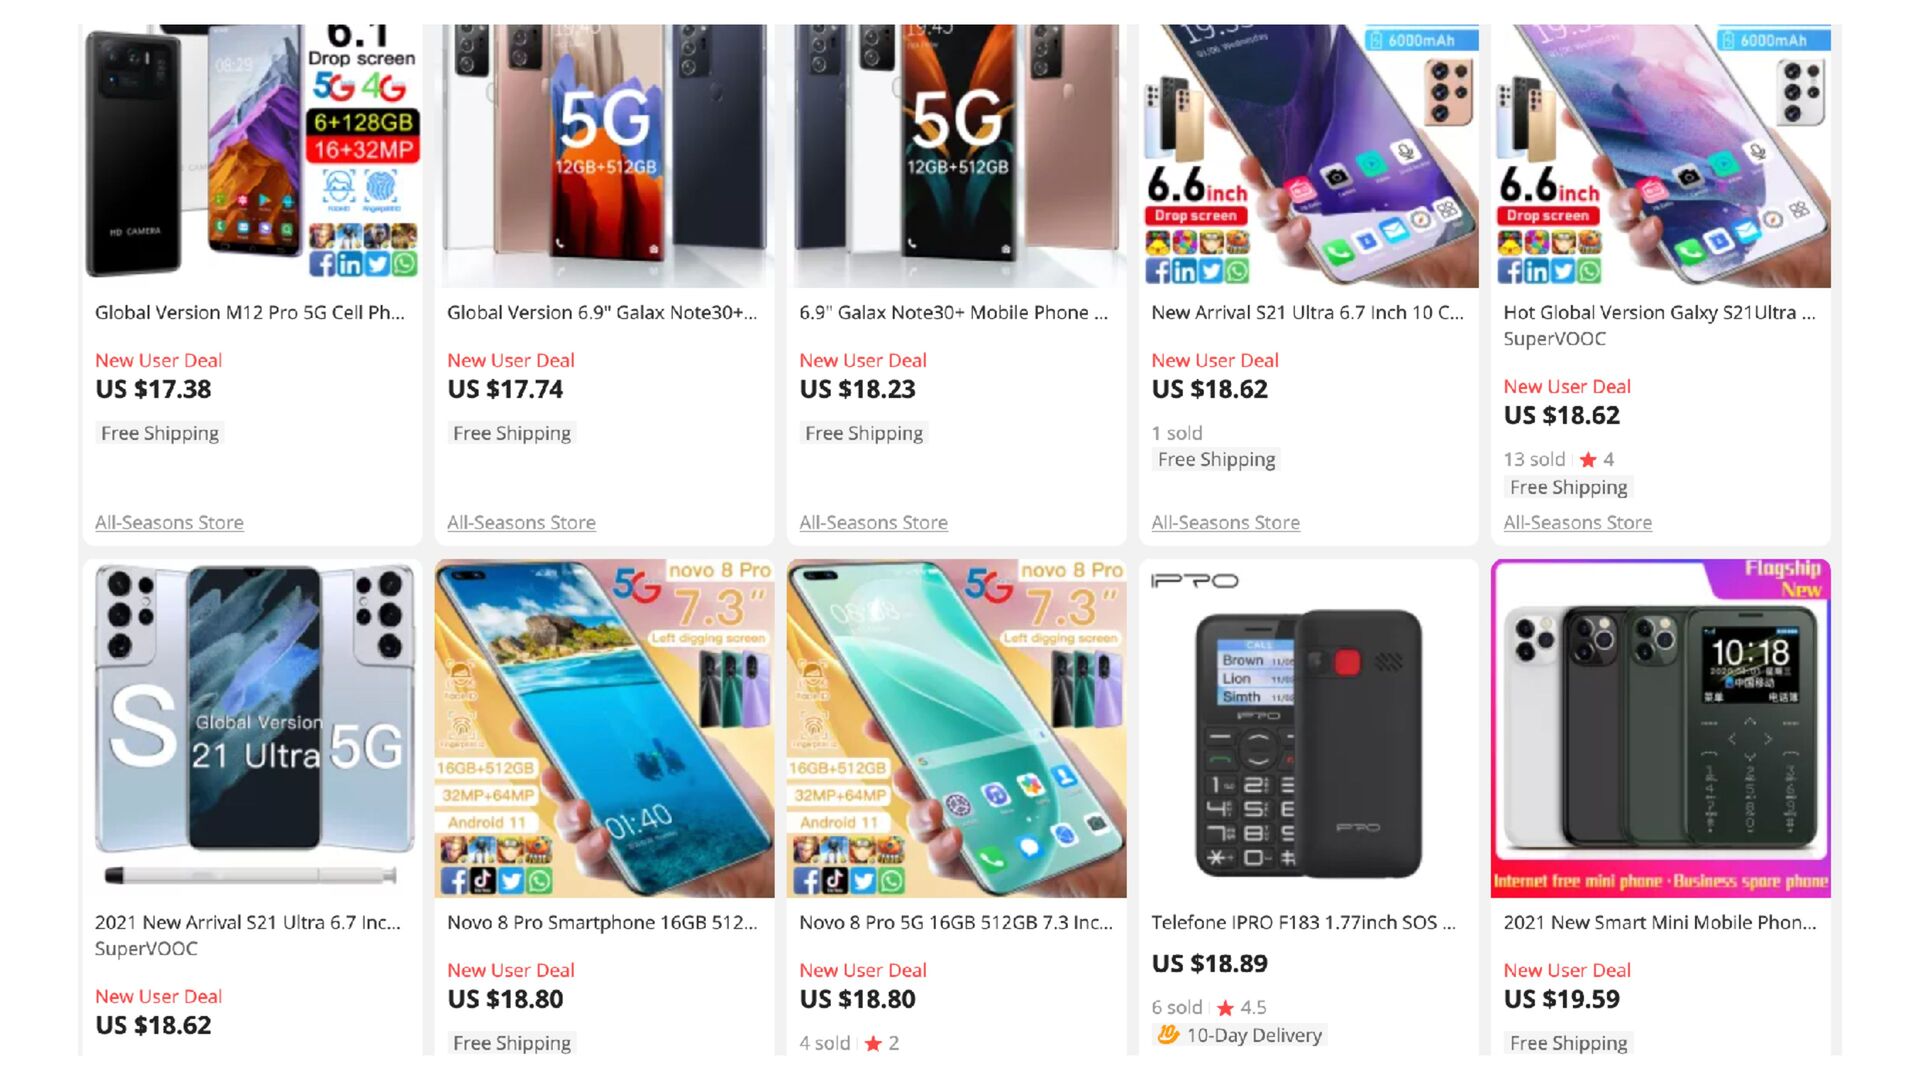The height and width of the screenshot is (1080, 1920).
Task: Open the M12 Pro 5G phone thumbnail
Action: [x=252, y=156]
